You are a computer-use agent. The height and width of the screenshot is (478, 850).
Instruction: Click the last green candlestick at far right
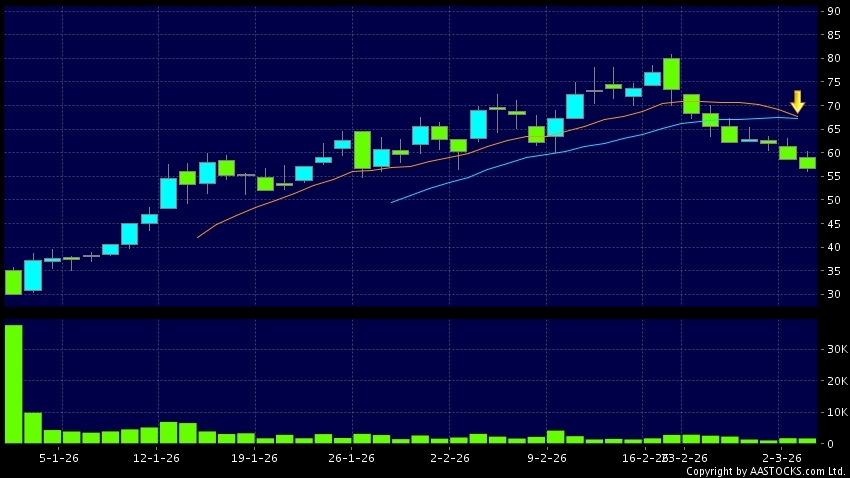point(807,162)
